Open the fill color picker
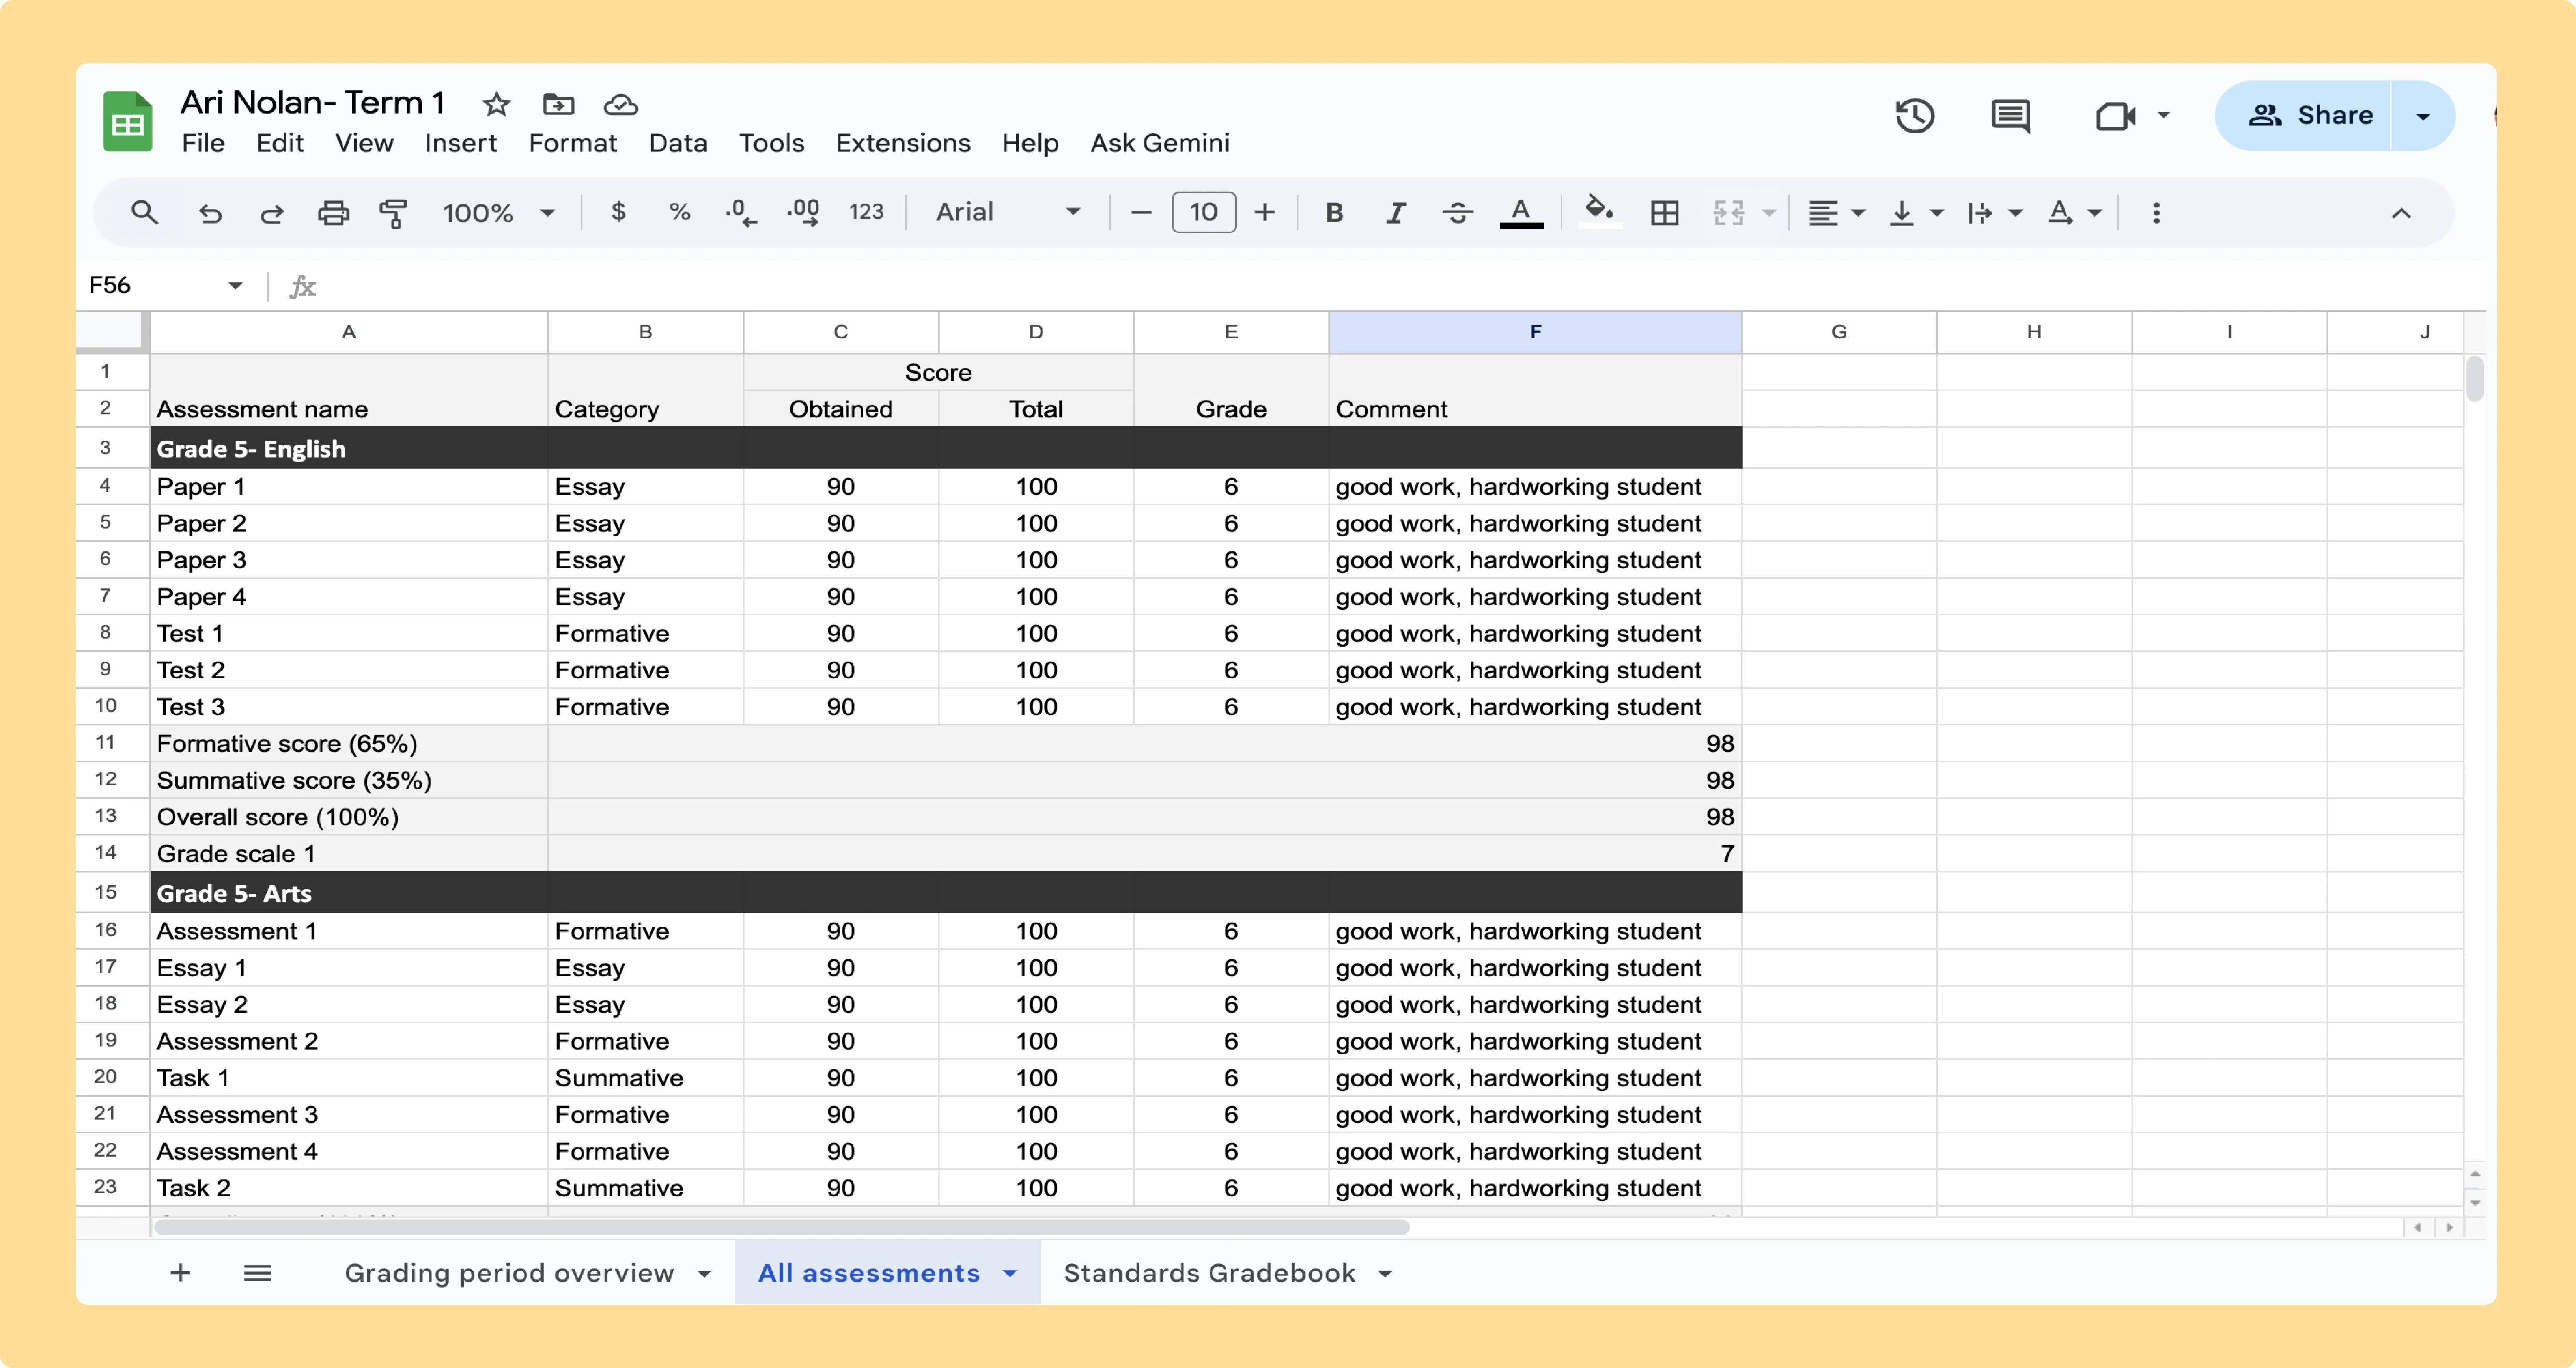Viewport: 2576px width, 1368px height. point(1599,212)
